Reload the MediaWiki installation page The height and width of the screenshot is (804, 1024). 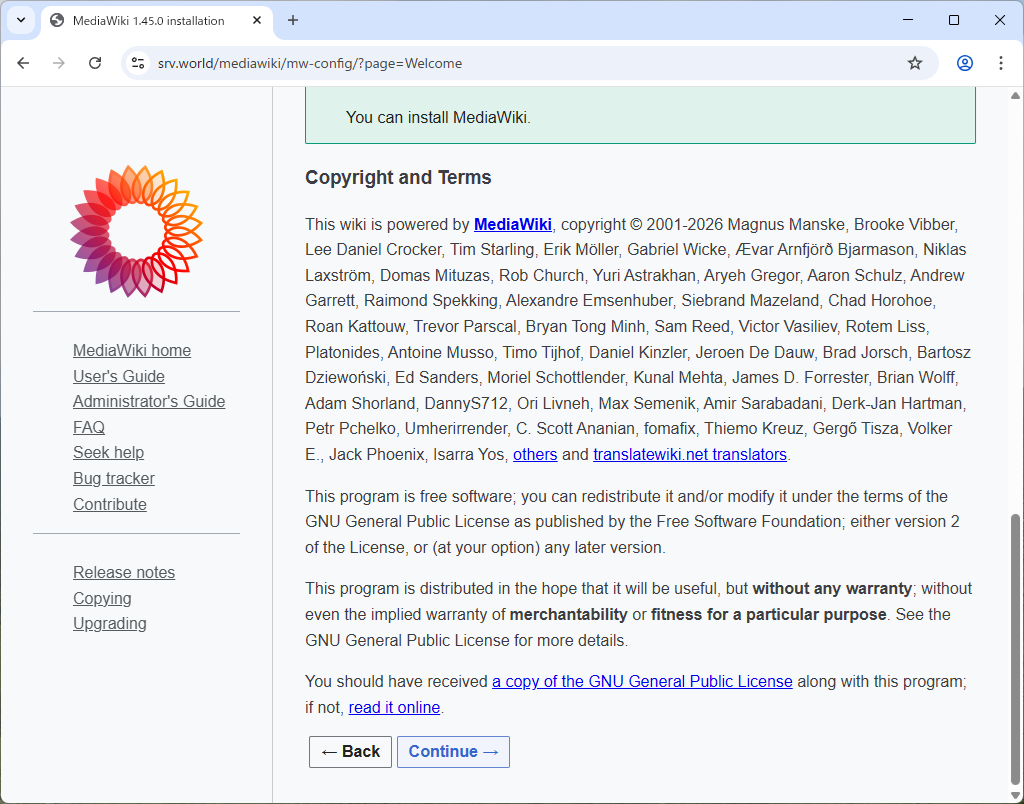click(x=95, y=63)
